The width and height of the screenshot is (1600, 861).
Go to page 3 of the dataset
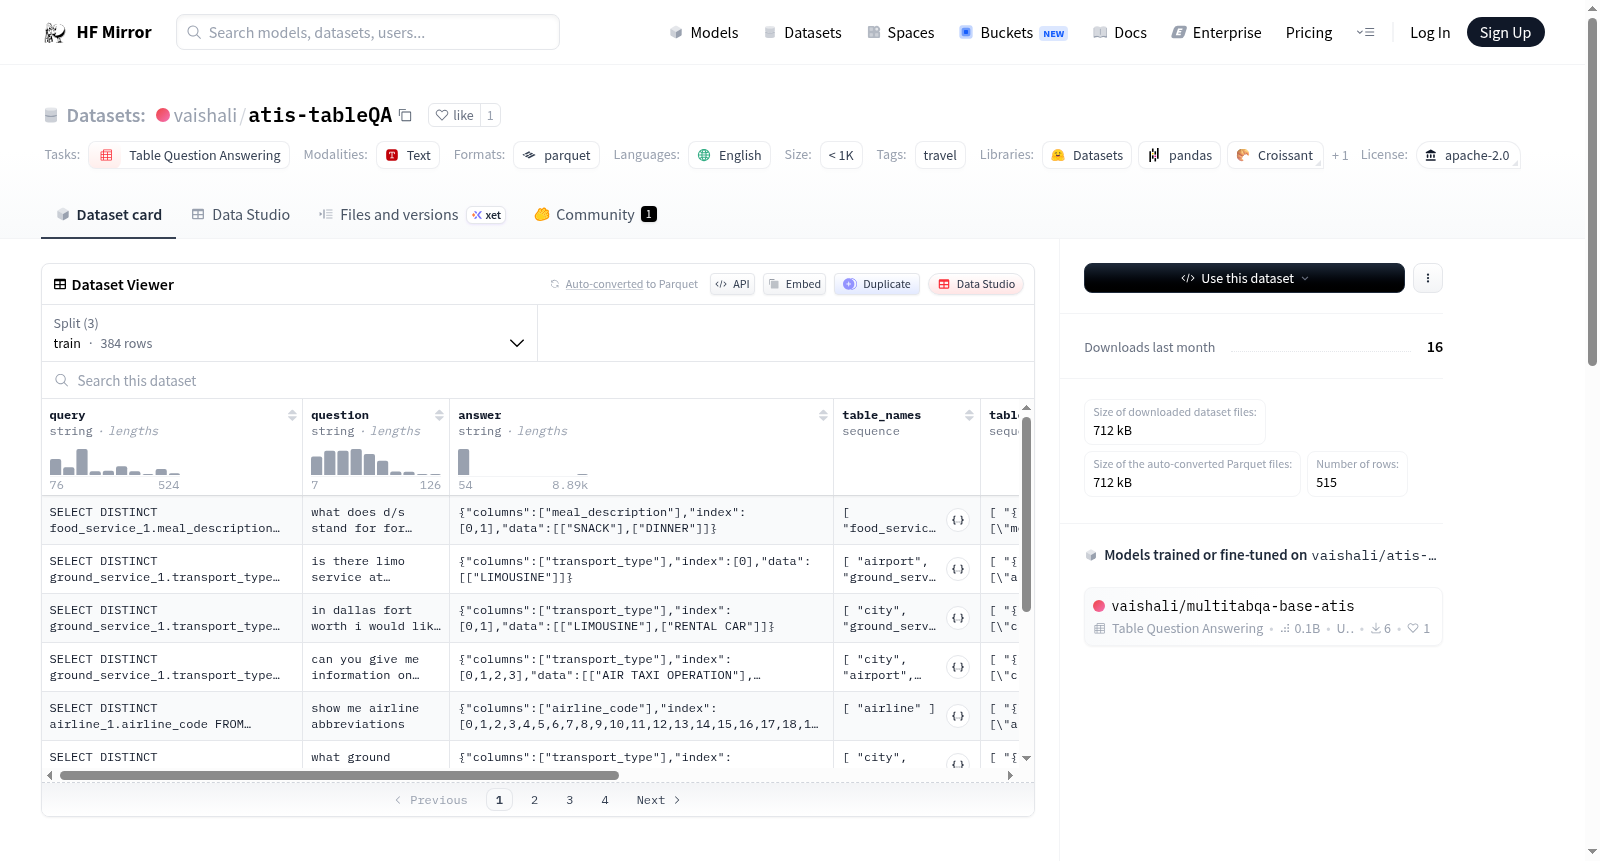point(570,800)
